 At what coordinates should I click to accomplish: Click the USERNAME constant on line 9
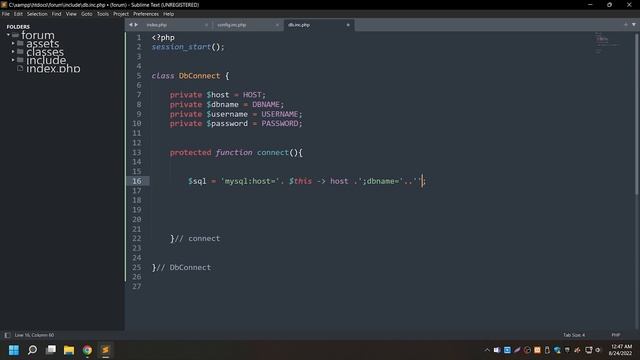point(280,114)
